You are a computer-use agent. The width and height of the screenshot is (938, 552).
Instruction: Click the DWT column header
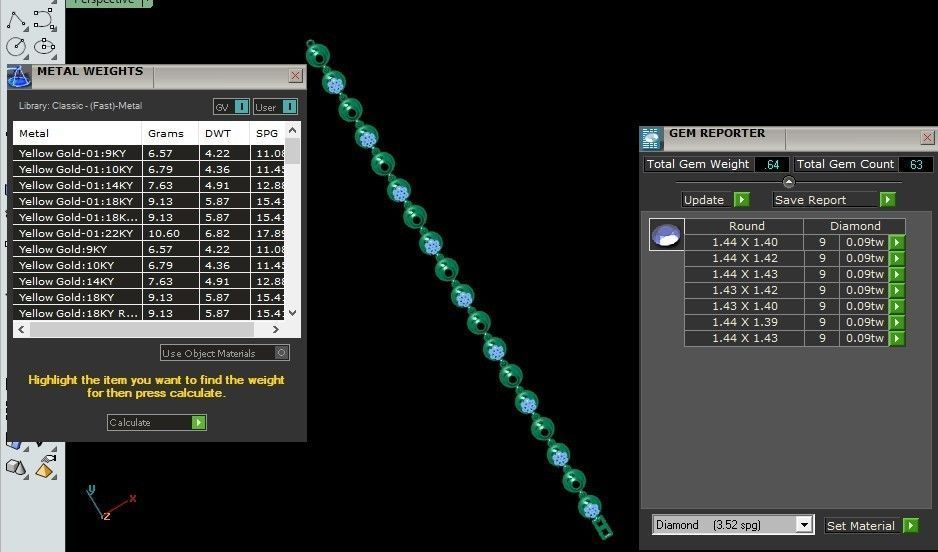tap(224, 133)
